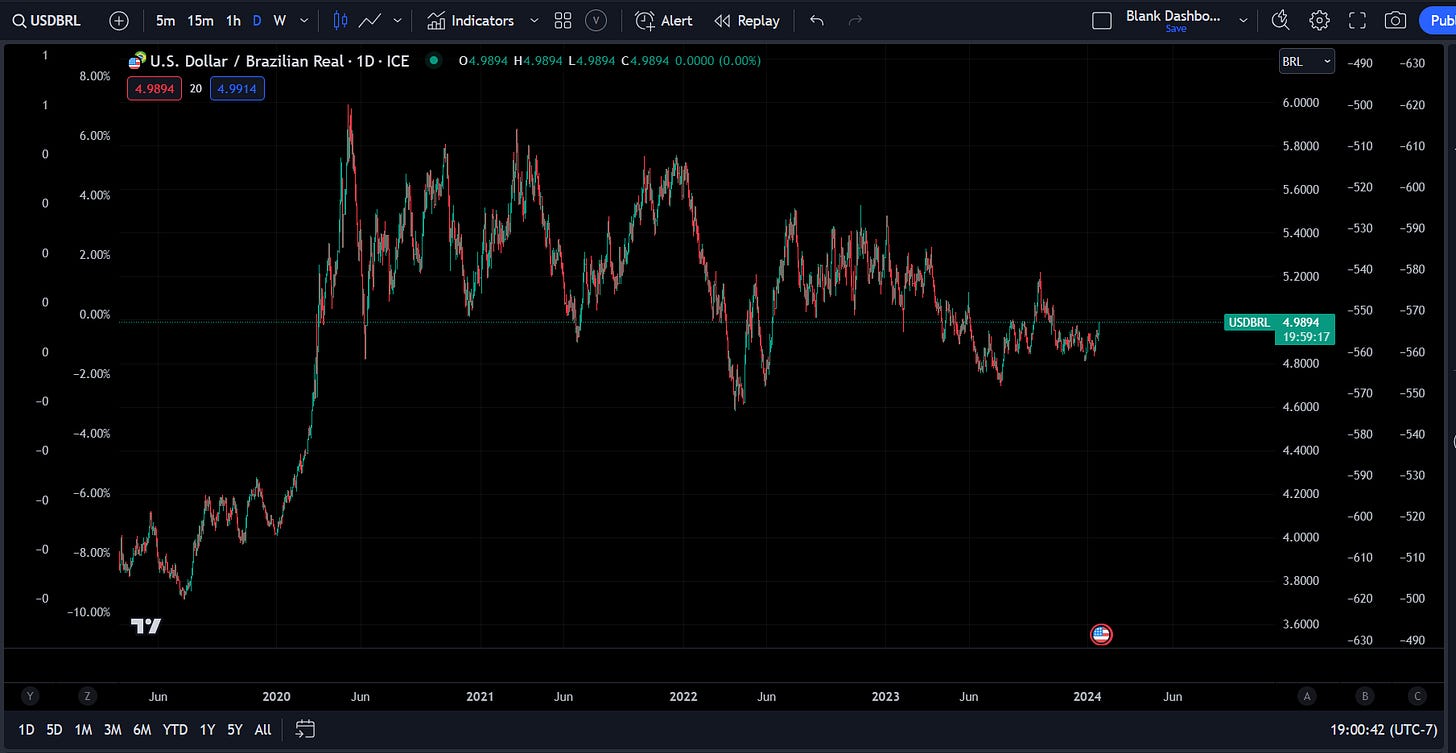Set date range to 1Y
This screenshot has width=1456, height=753.
(207, 730)
